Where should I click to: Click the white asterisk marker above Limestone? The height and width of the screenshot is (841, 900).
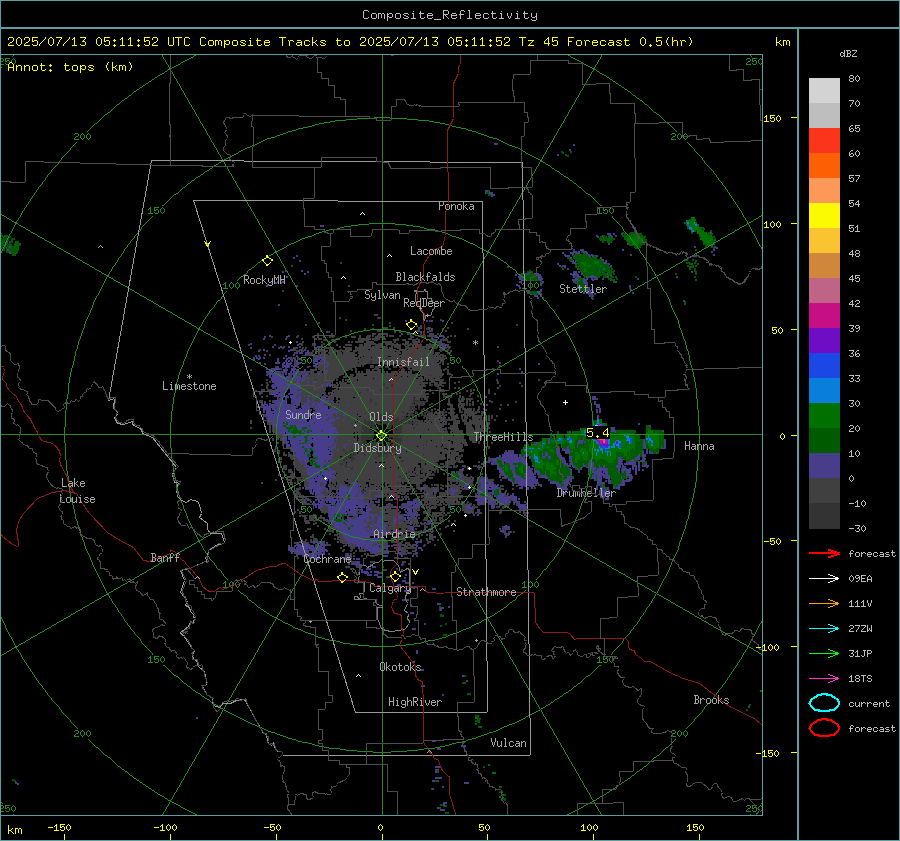[x=189, y=377]
